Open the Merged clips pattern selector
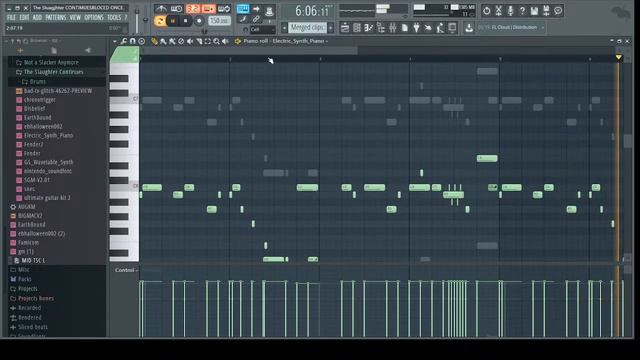The image size is (640, 360). coord(307,28)
